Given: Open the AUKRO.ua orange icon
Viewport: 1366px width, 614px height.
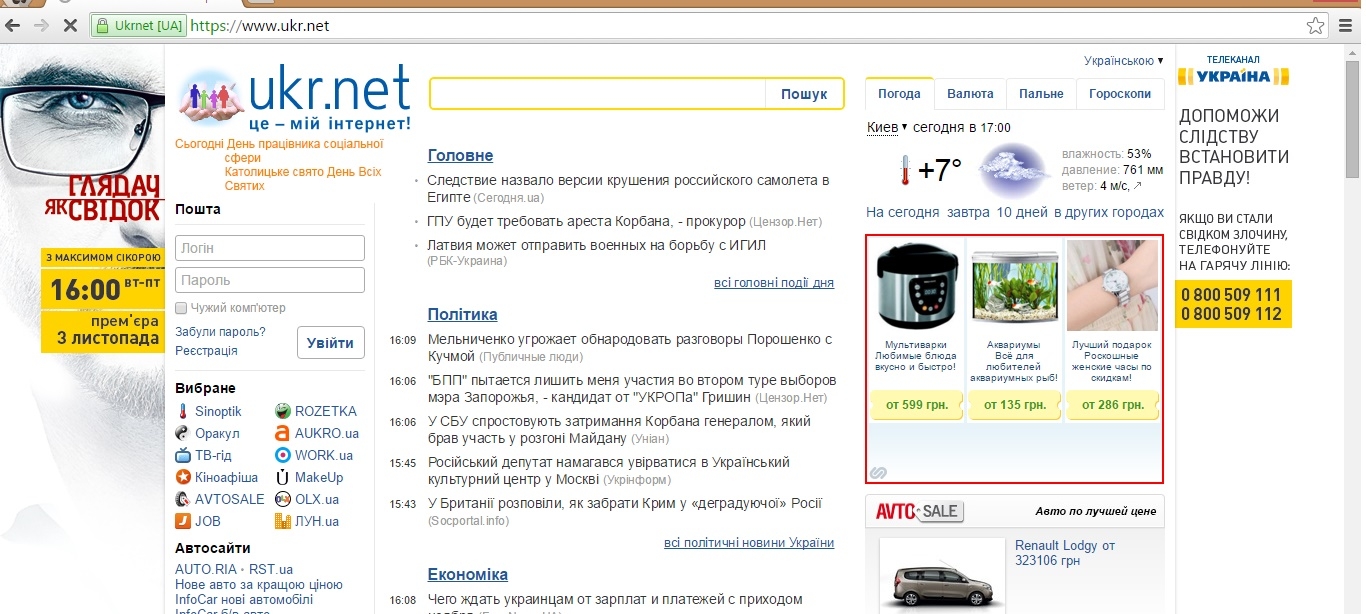Looking at the screenshot, I should (x=283, y=433).
